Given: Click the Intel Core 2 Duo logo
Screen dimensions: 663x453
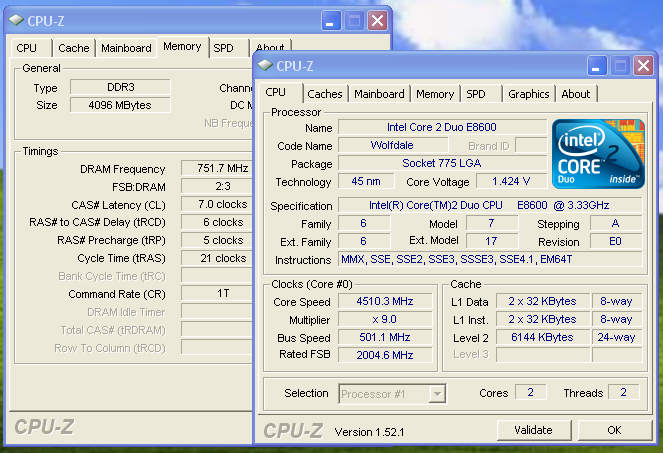Looking at the screenshot, I should 598,154.
